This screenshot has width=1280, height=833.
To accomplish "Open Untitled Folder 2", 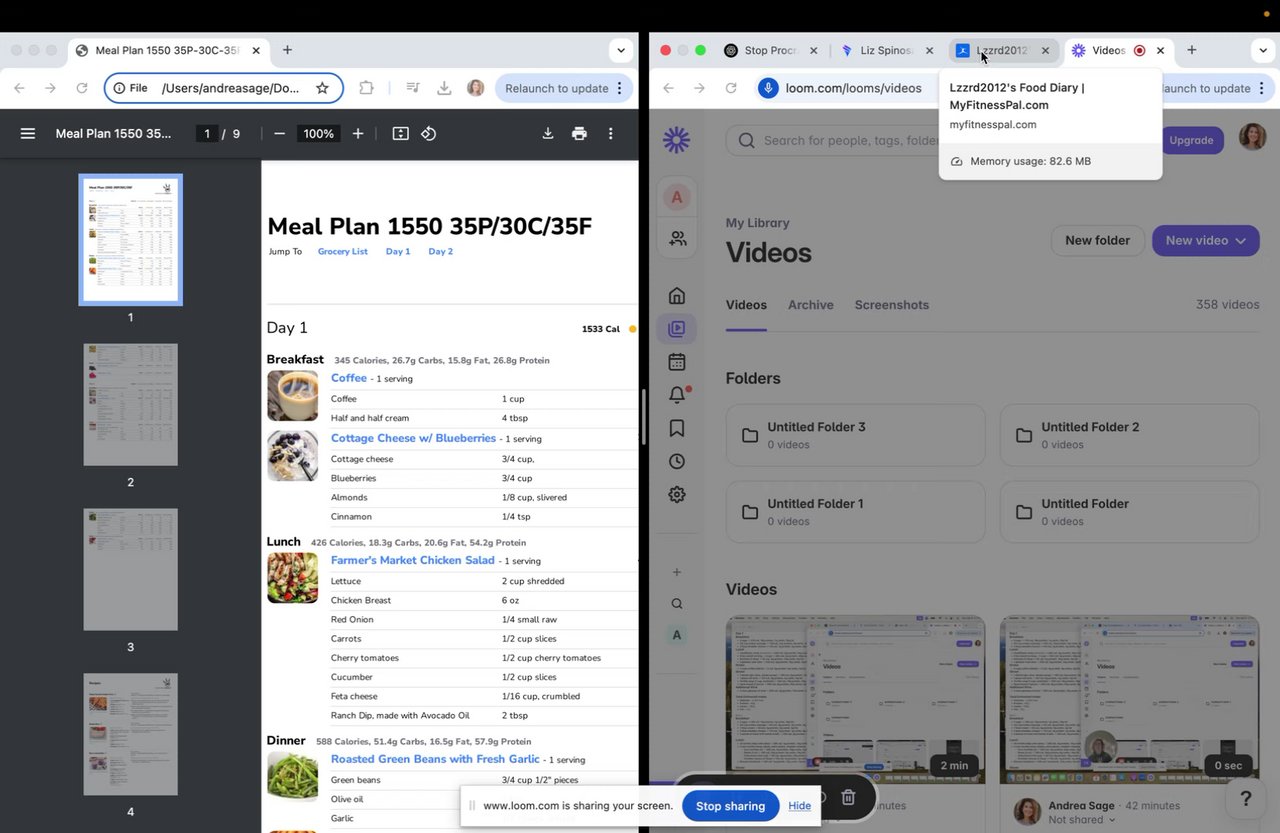I will [x=1130, y=435].
